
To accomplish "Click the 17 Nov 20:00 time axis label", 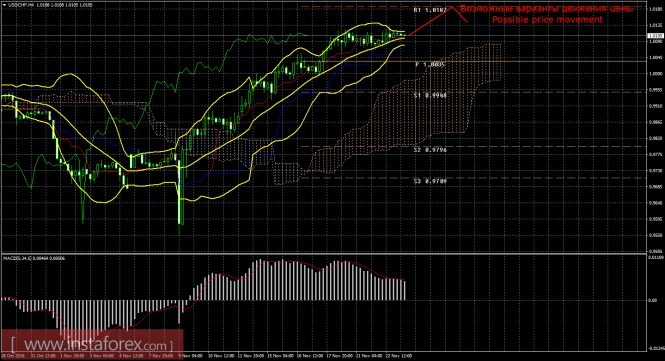I will [340, 355].
